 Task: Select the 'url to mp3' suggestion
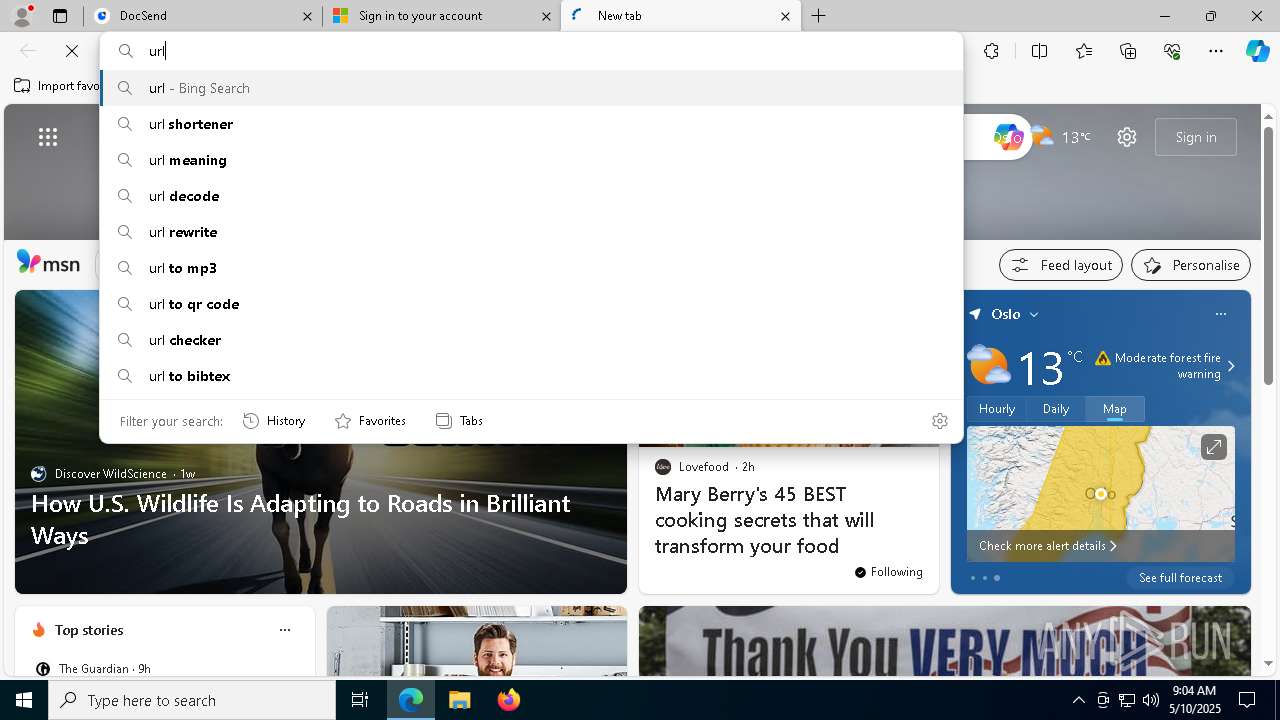[x=531, y=268]
